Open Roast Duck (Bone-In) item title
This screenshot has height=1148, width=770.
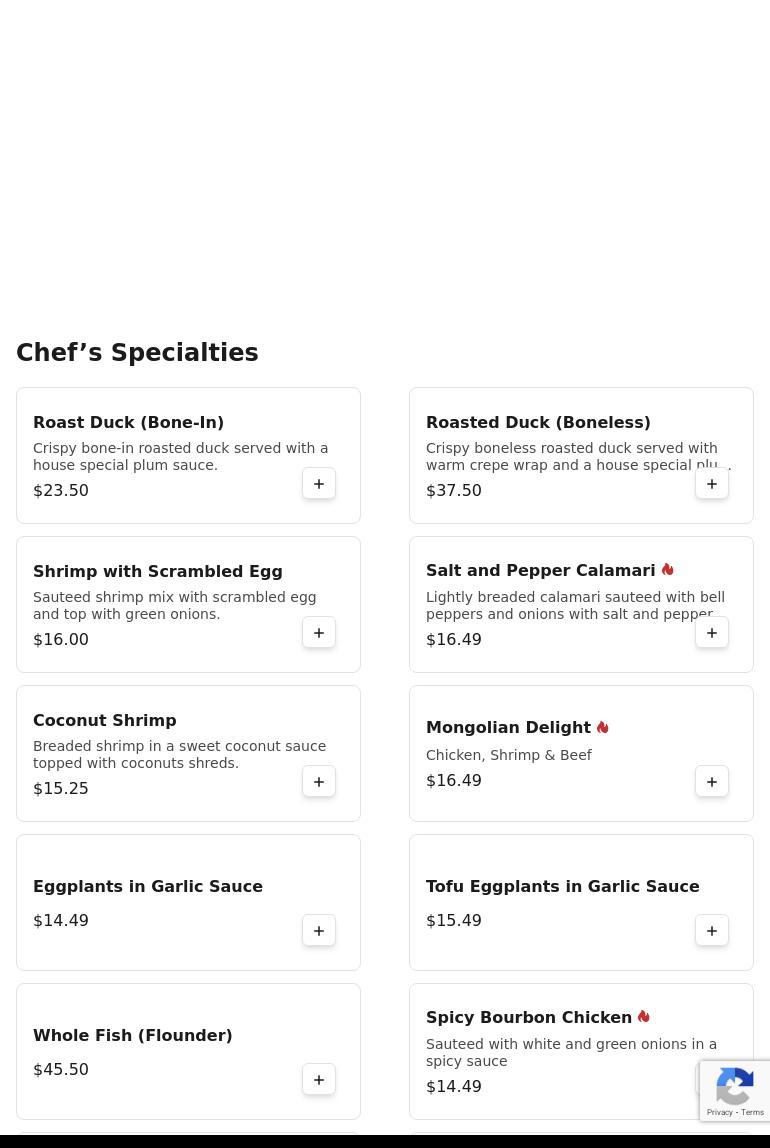click(x=128, y=422)
